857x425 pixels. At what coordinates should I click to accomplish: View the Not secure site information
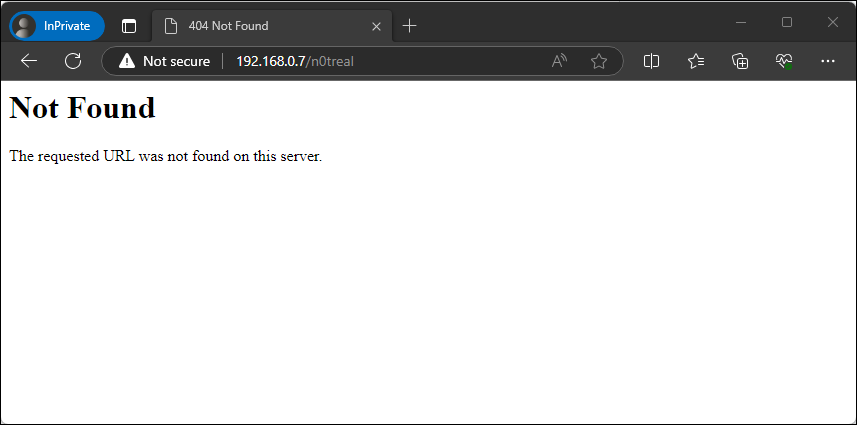click(x=165, y=61)
